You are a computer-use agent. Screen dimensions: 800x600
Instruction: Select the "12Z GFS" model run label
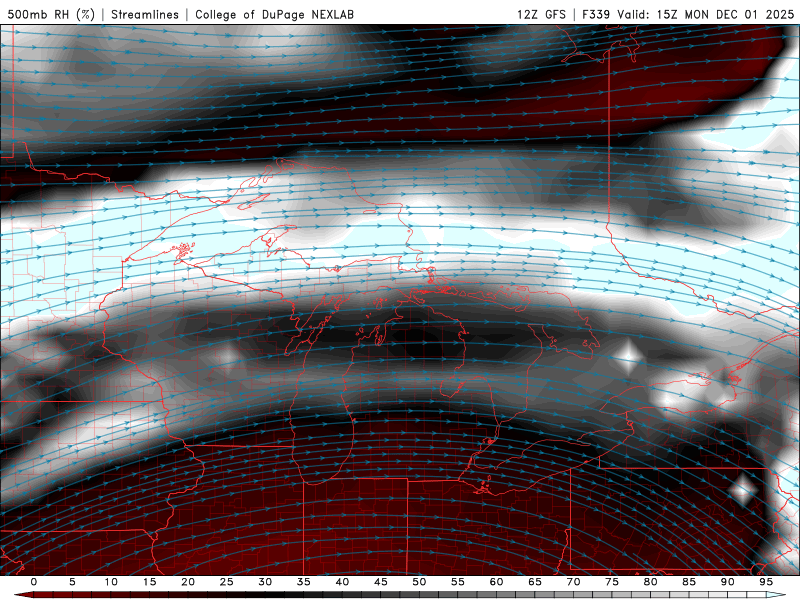coord(541,14)
